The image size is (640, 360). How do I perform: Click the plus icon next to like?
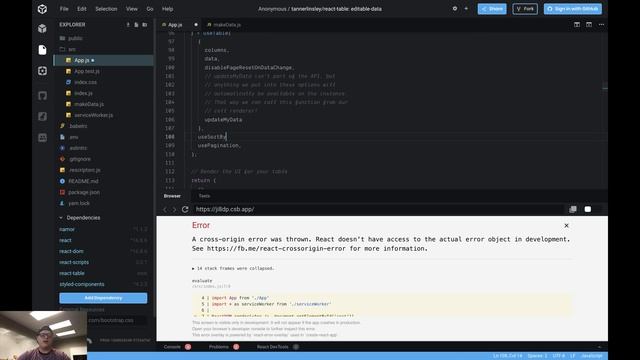tap(466, 9)
